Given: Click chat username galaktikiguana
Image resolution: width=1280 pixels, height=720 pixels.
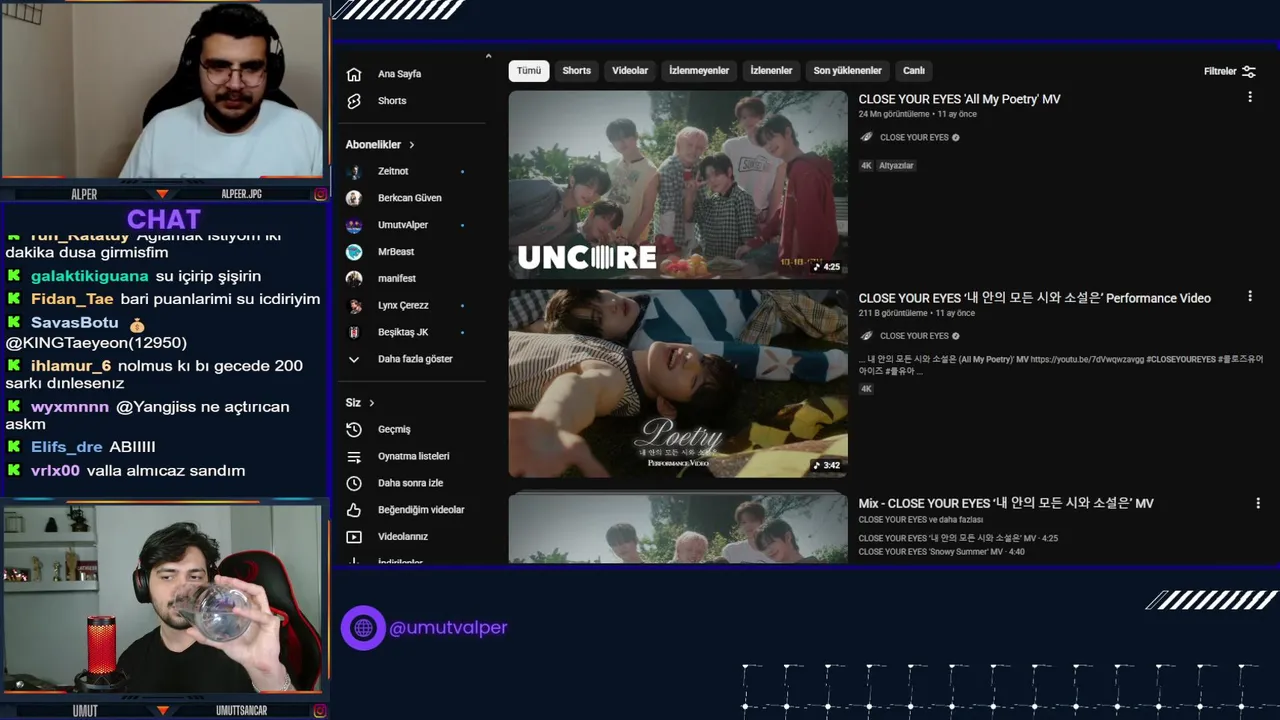Looking at the screenshot, I should (x=89, y=276).
